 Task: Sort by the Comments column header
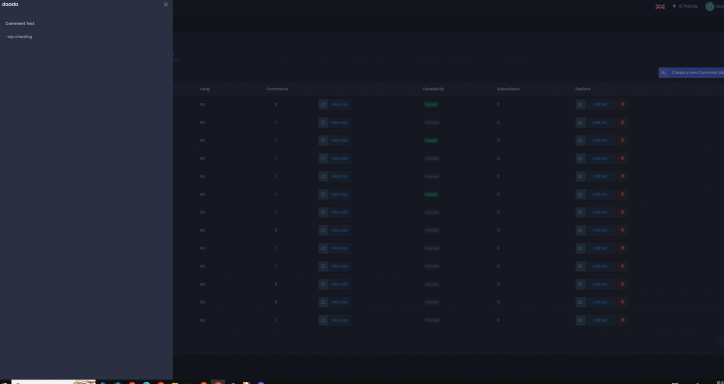(x=277, y=89)
